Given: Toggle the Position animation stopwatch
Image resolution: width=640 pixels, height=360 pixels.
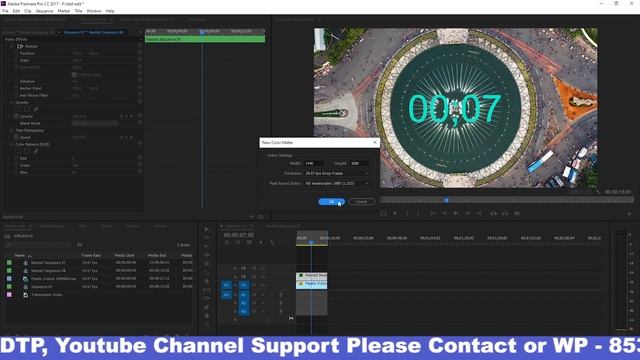Looking at the screenshot, I should pos(16,53).
